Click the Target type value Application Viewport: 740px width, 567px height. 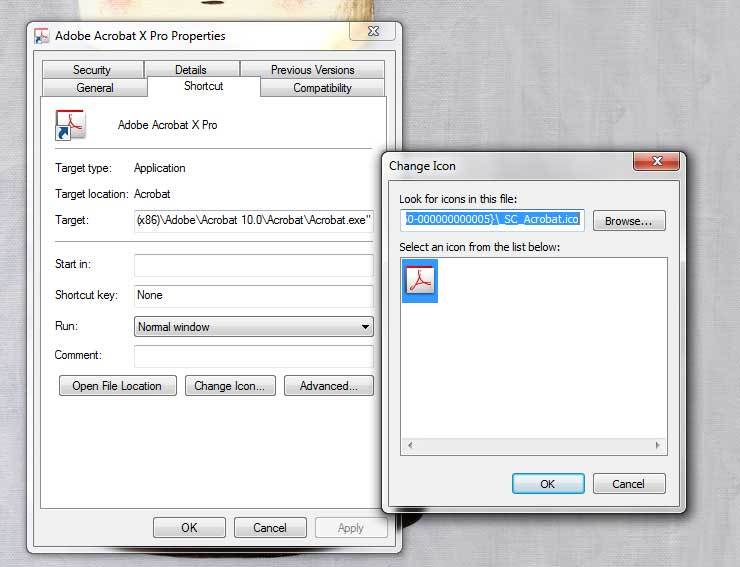[x=160, y=168]
